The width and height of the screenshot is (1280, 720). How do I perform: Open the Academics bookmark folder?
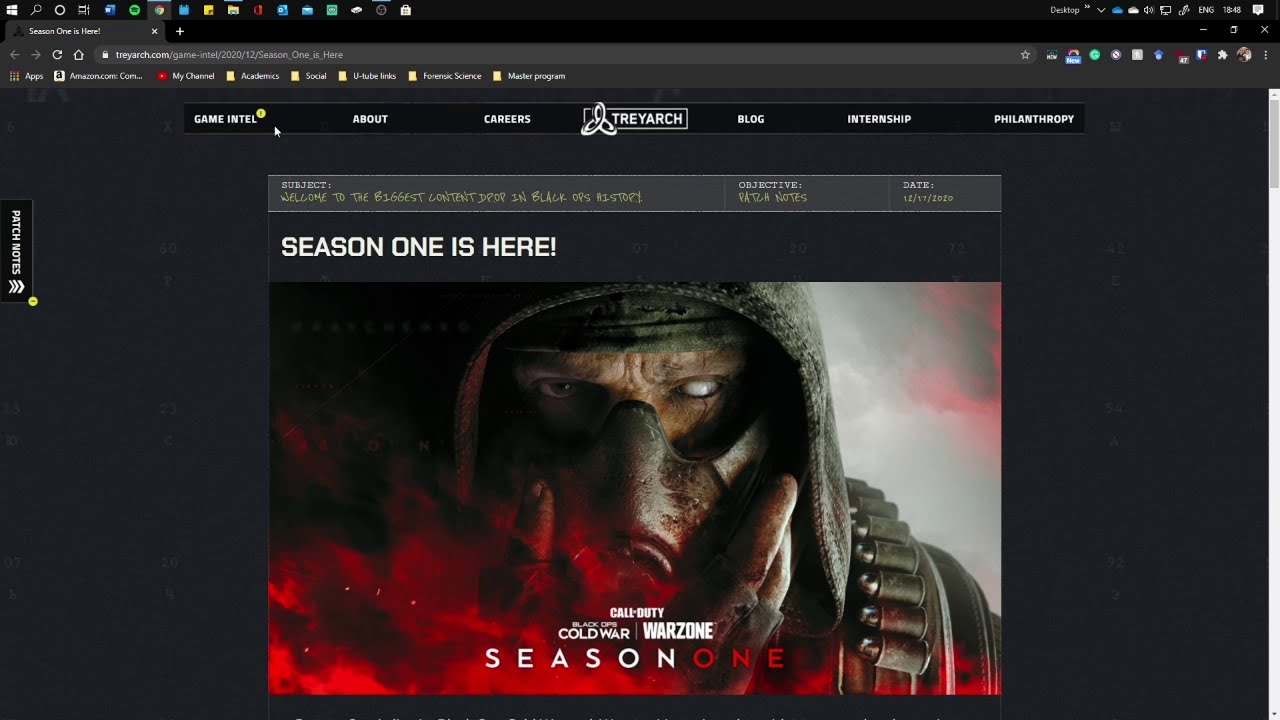point(252,76)
